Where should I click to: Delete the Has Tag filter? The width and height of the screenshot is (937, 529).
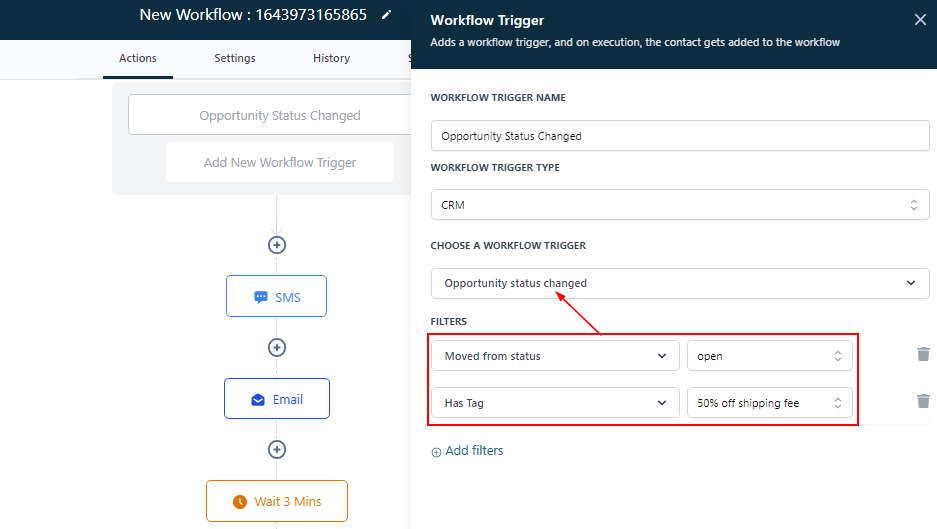[923, 401]
